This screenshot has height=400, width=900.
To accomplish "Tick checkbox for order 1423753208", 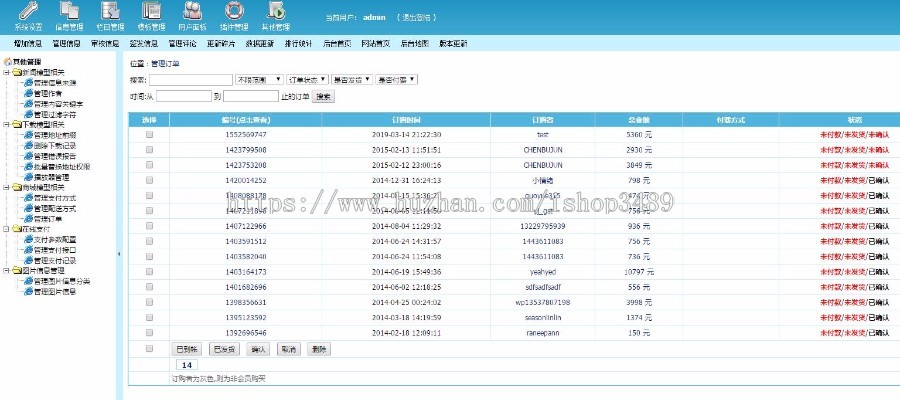I will pyautogui.click(x=149, y=165).
